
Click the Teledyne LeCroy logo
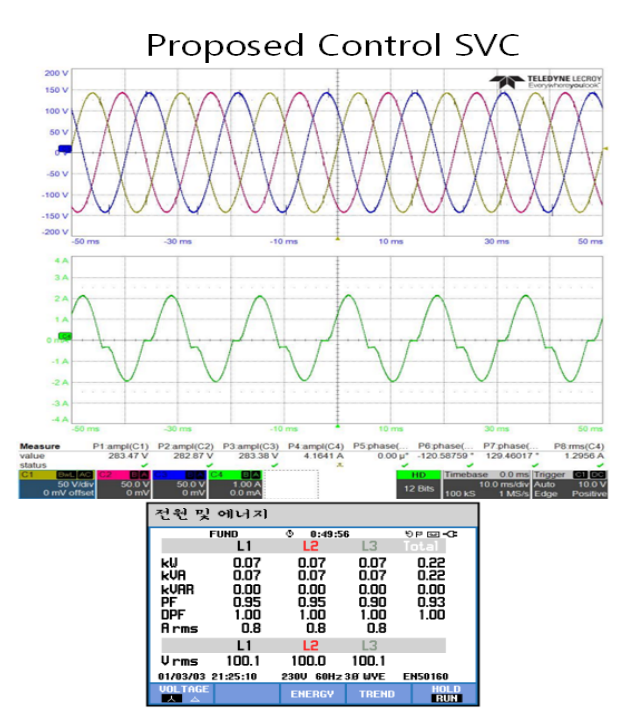coord(545,82)
